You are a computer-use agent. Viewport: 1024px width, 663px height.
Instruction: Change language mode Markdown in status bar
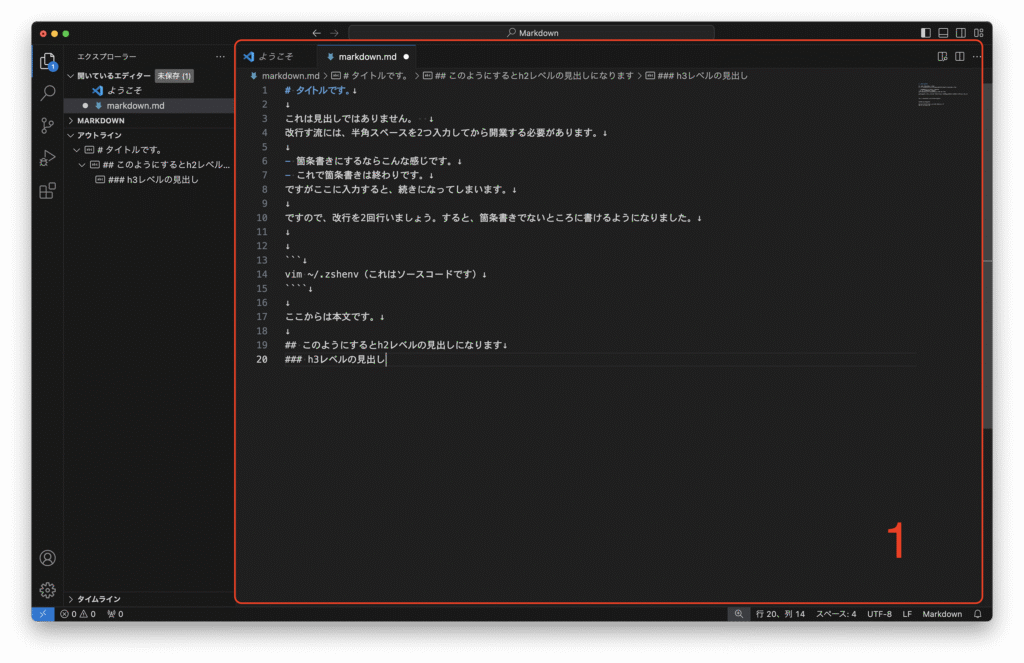coord(942,614)
